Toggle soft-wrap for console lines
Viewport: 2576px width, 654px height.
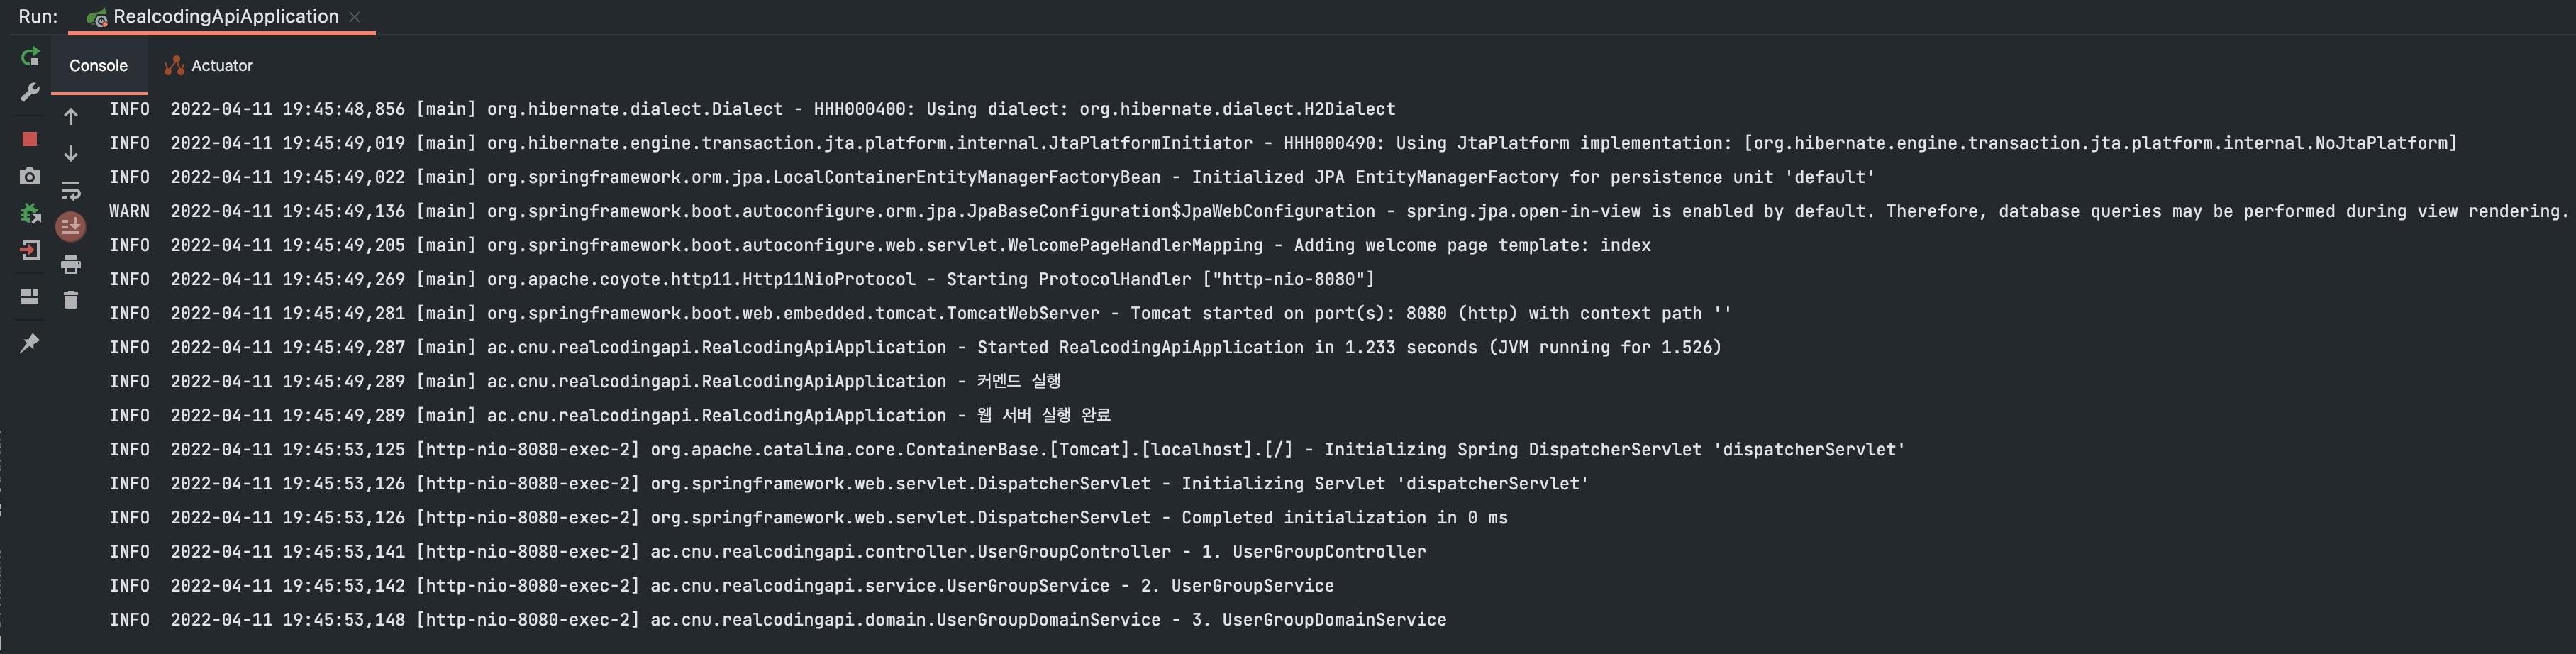click(70, 190)
